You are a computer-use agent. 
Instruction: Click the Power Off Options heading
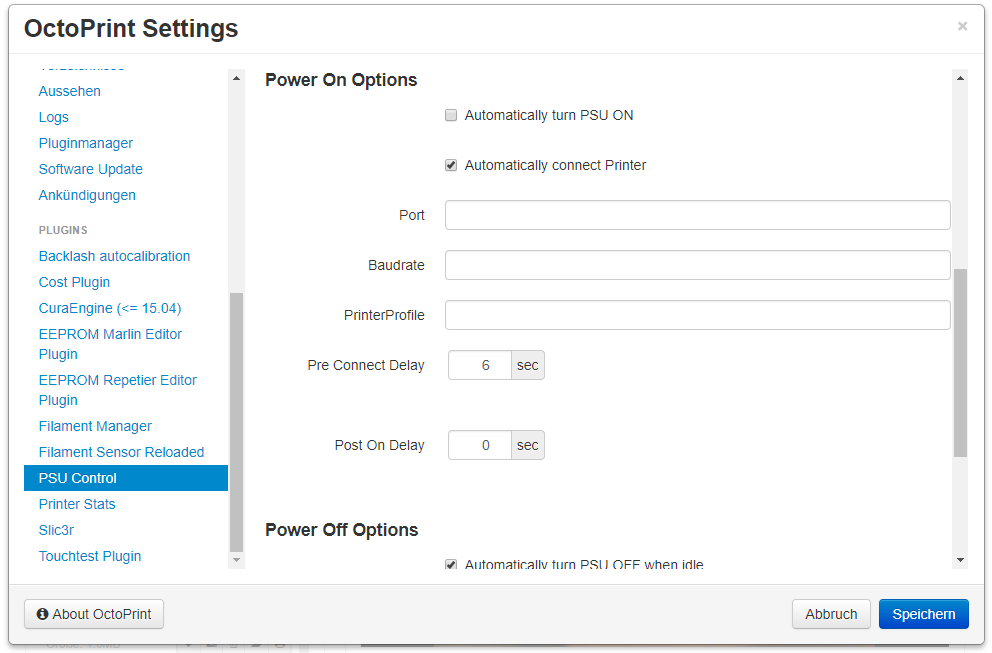pyautogui.click(x=342, y=530)
